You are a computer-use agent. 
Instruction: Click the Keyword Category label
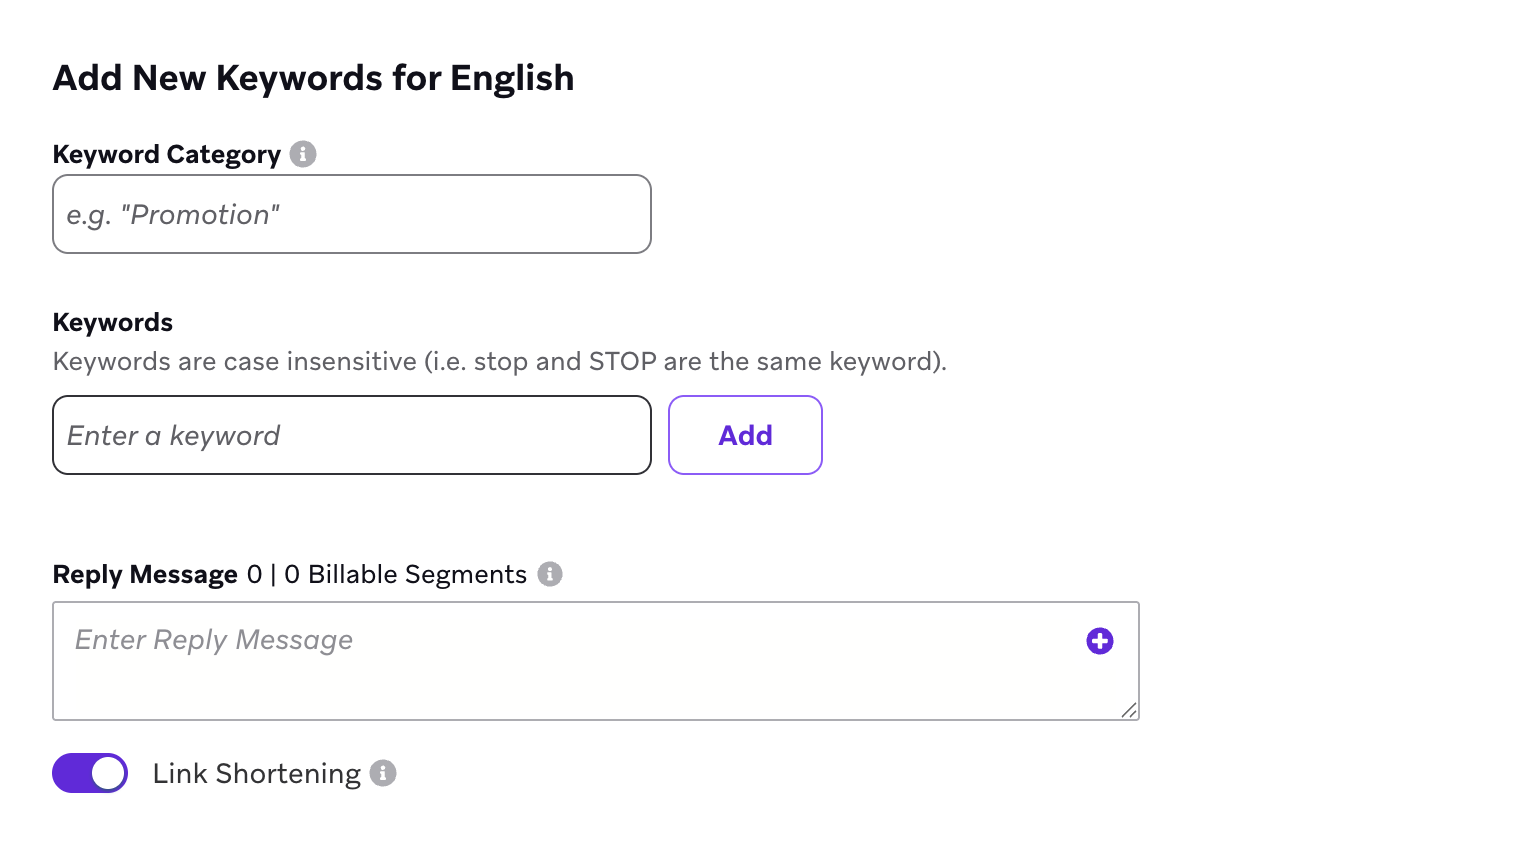coord(166,155)
